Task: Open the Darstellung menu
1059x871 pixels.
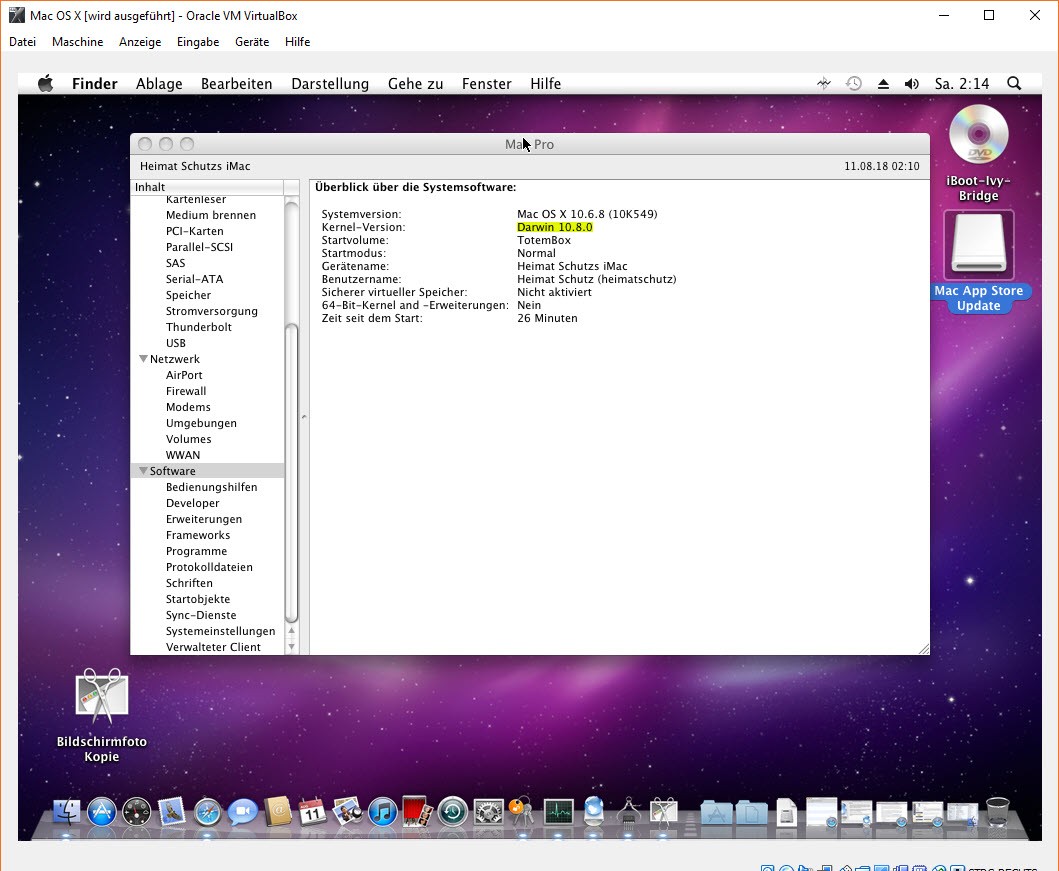Action: click(x=330, y=84)
